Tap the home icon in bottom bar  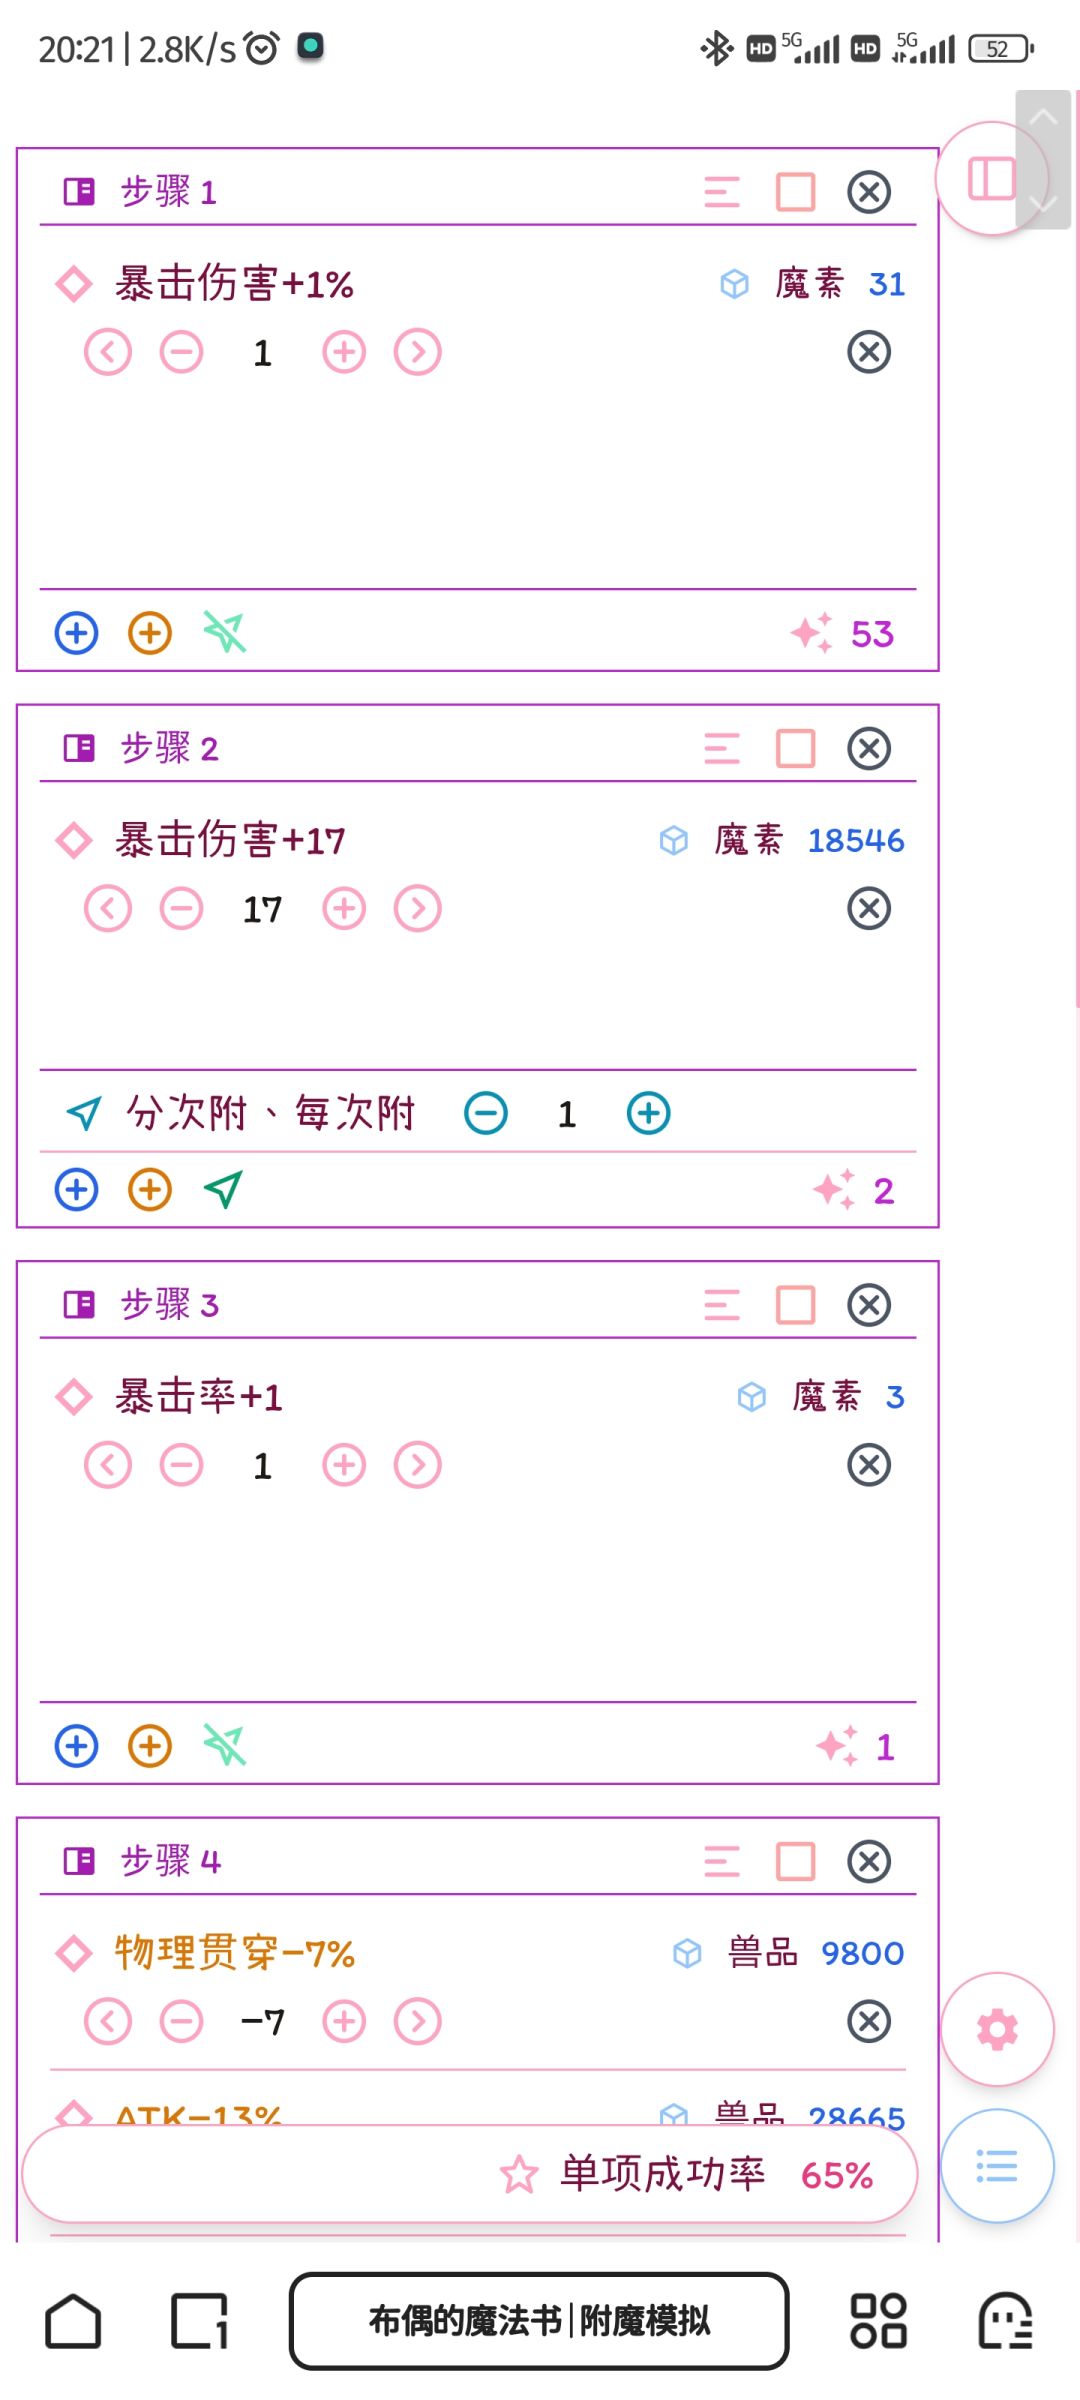pos(73,2321)
